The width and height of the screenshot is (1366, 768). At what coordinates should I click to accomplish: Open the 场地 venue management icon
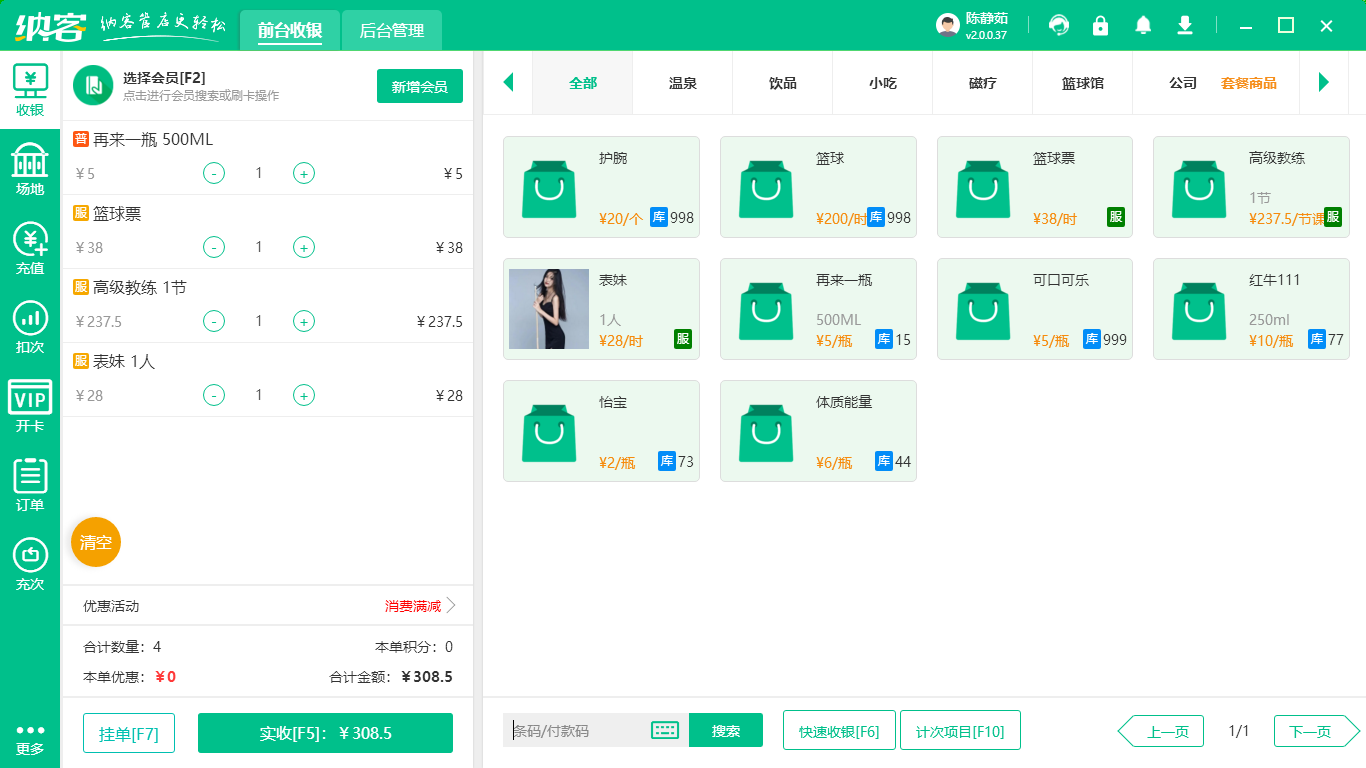29,167
